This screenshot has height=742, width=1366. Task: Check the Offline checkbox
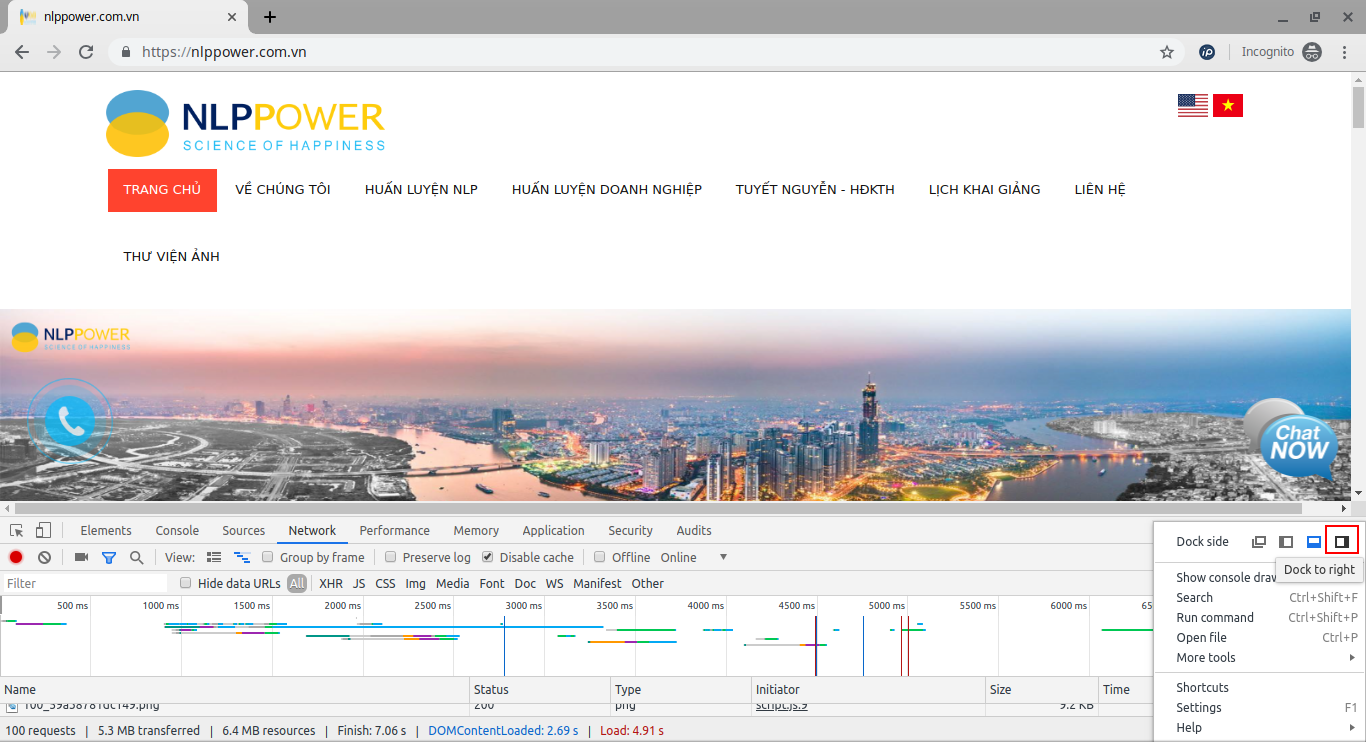(x=600, y=557)
